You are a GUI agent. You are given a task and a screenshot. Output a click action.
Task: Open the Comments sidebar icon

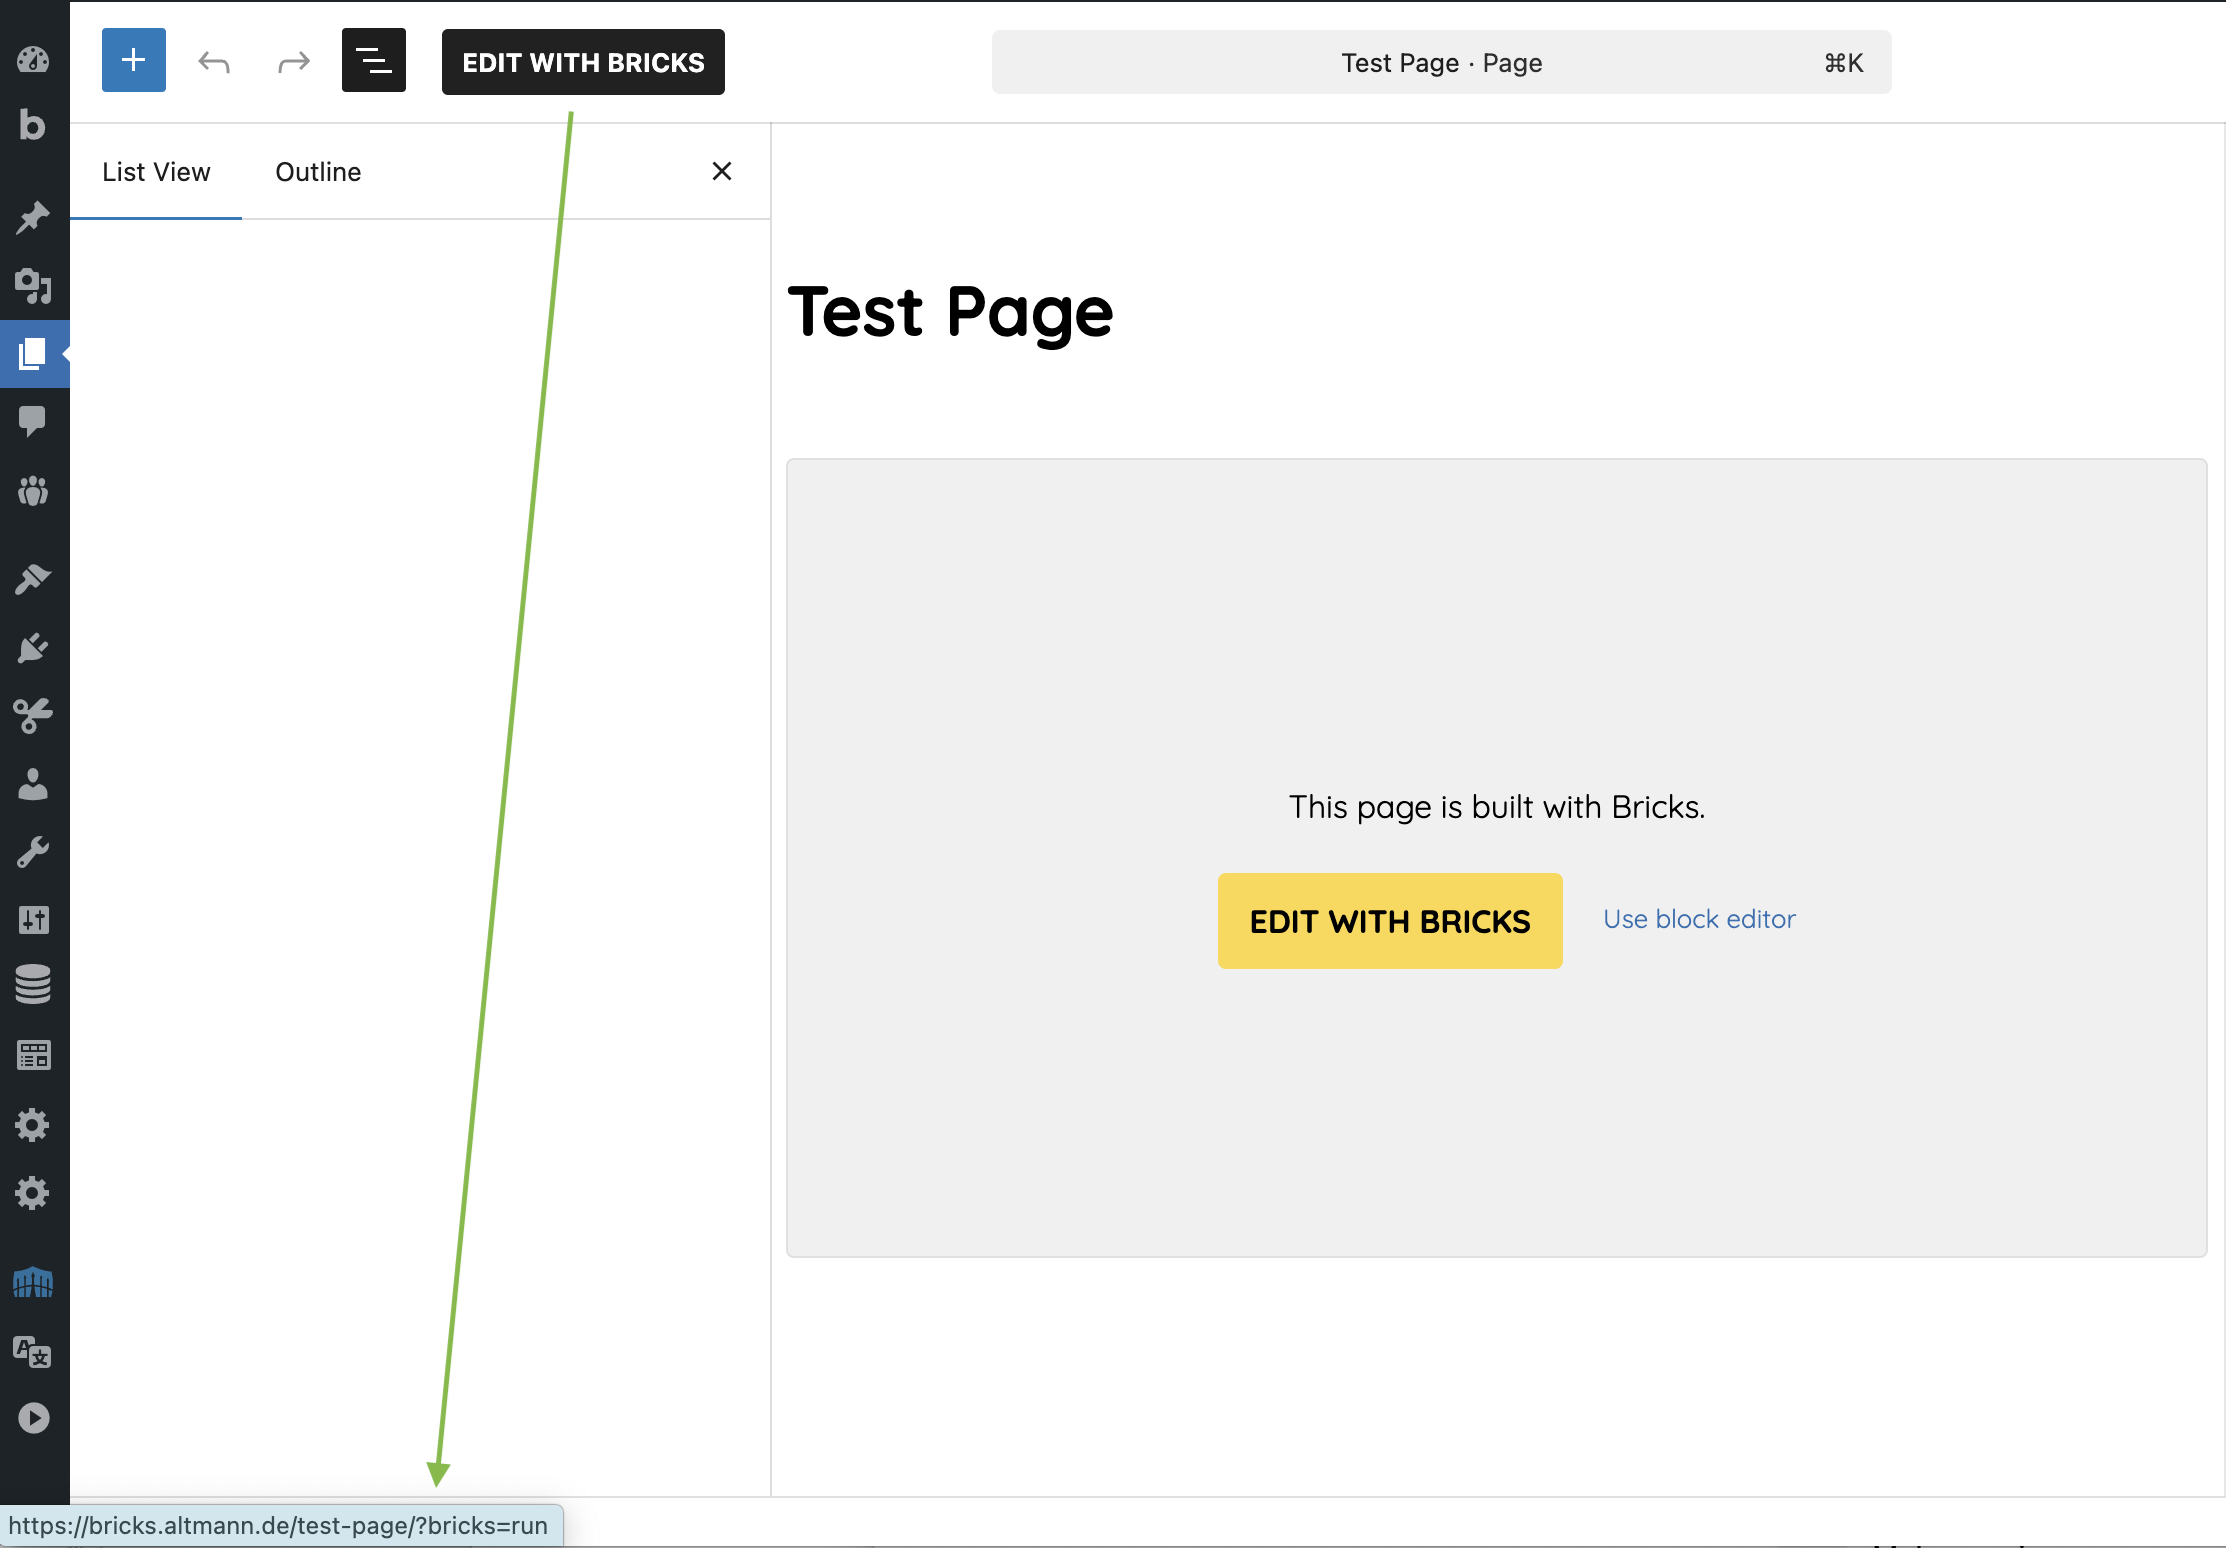click(x=33, y=421)
